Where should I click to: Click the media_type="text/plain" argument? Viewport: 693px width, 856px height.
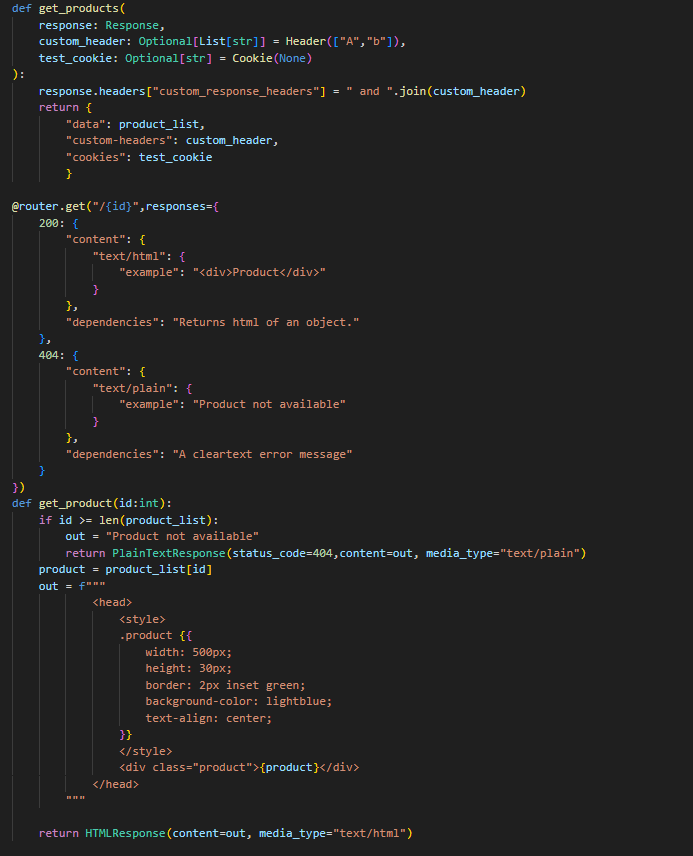point(502,553)
